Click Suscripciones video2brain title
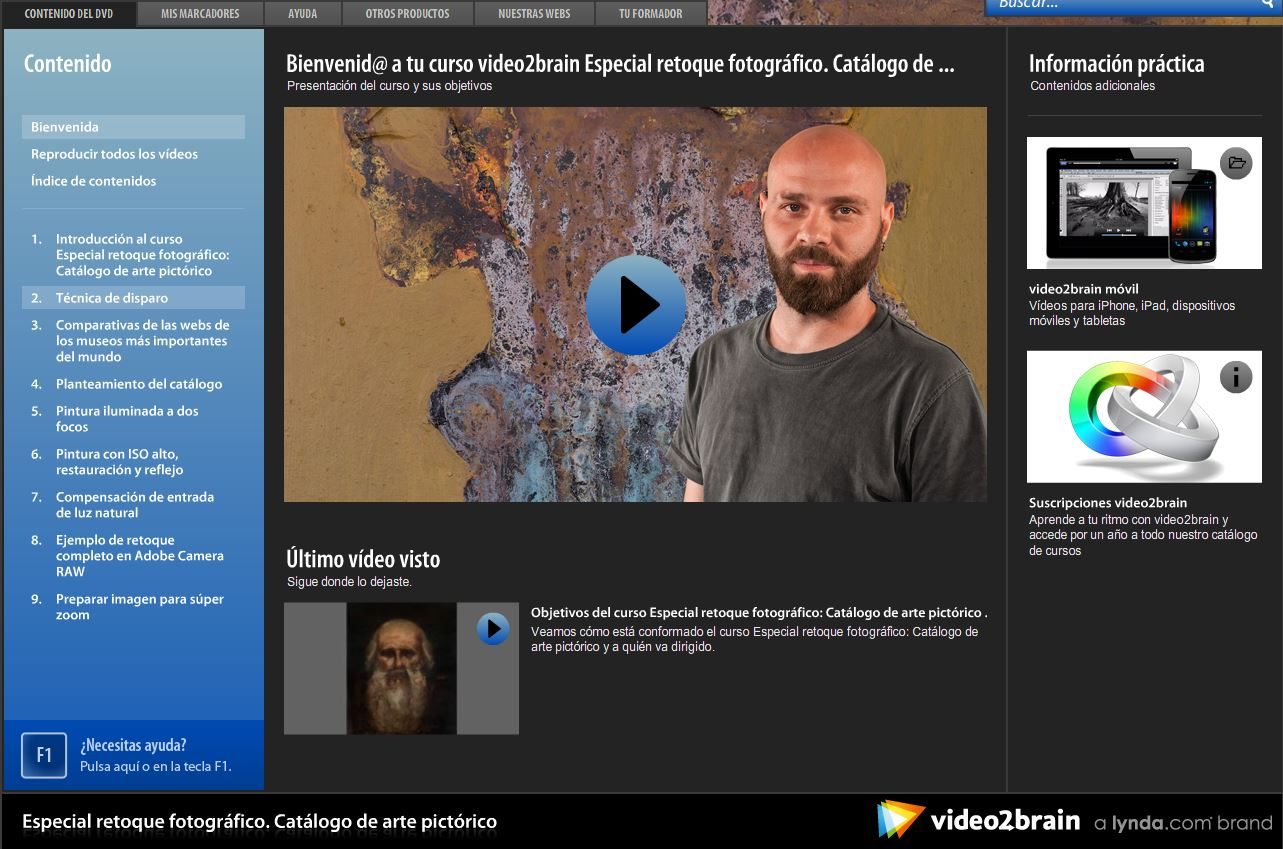The width and height of the screenshot is (1283, 849). (x=1108, y=503)
